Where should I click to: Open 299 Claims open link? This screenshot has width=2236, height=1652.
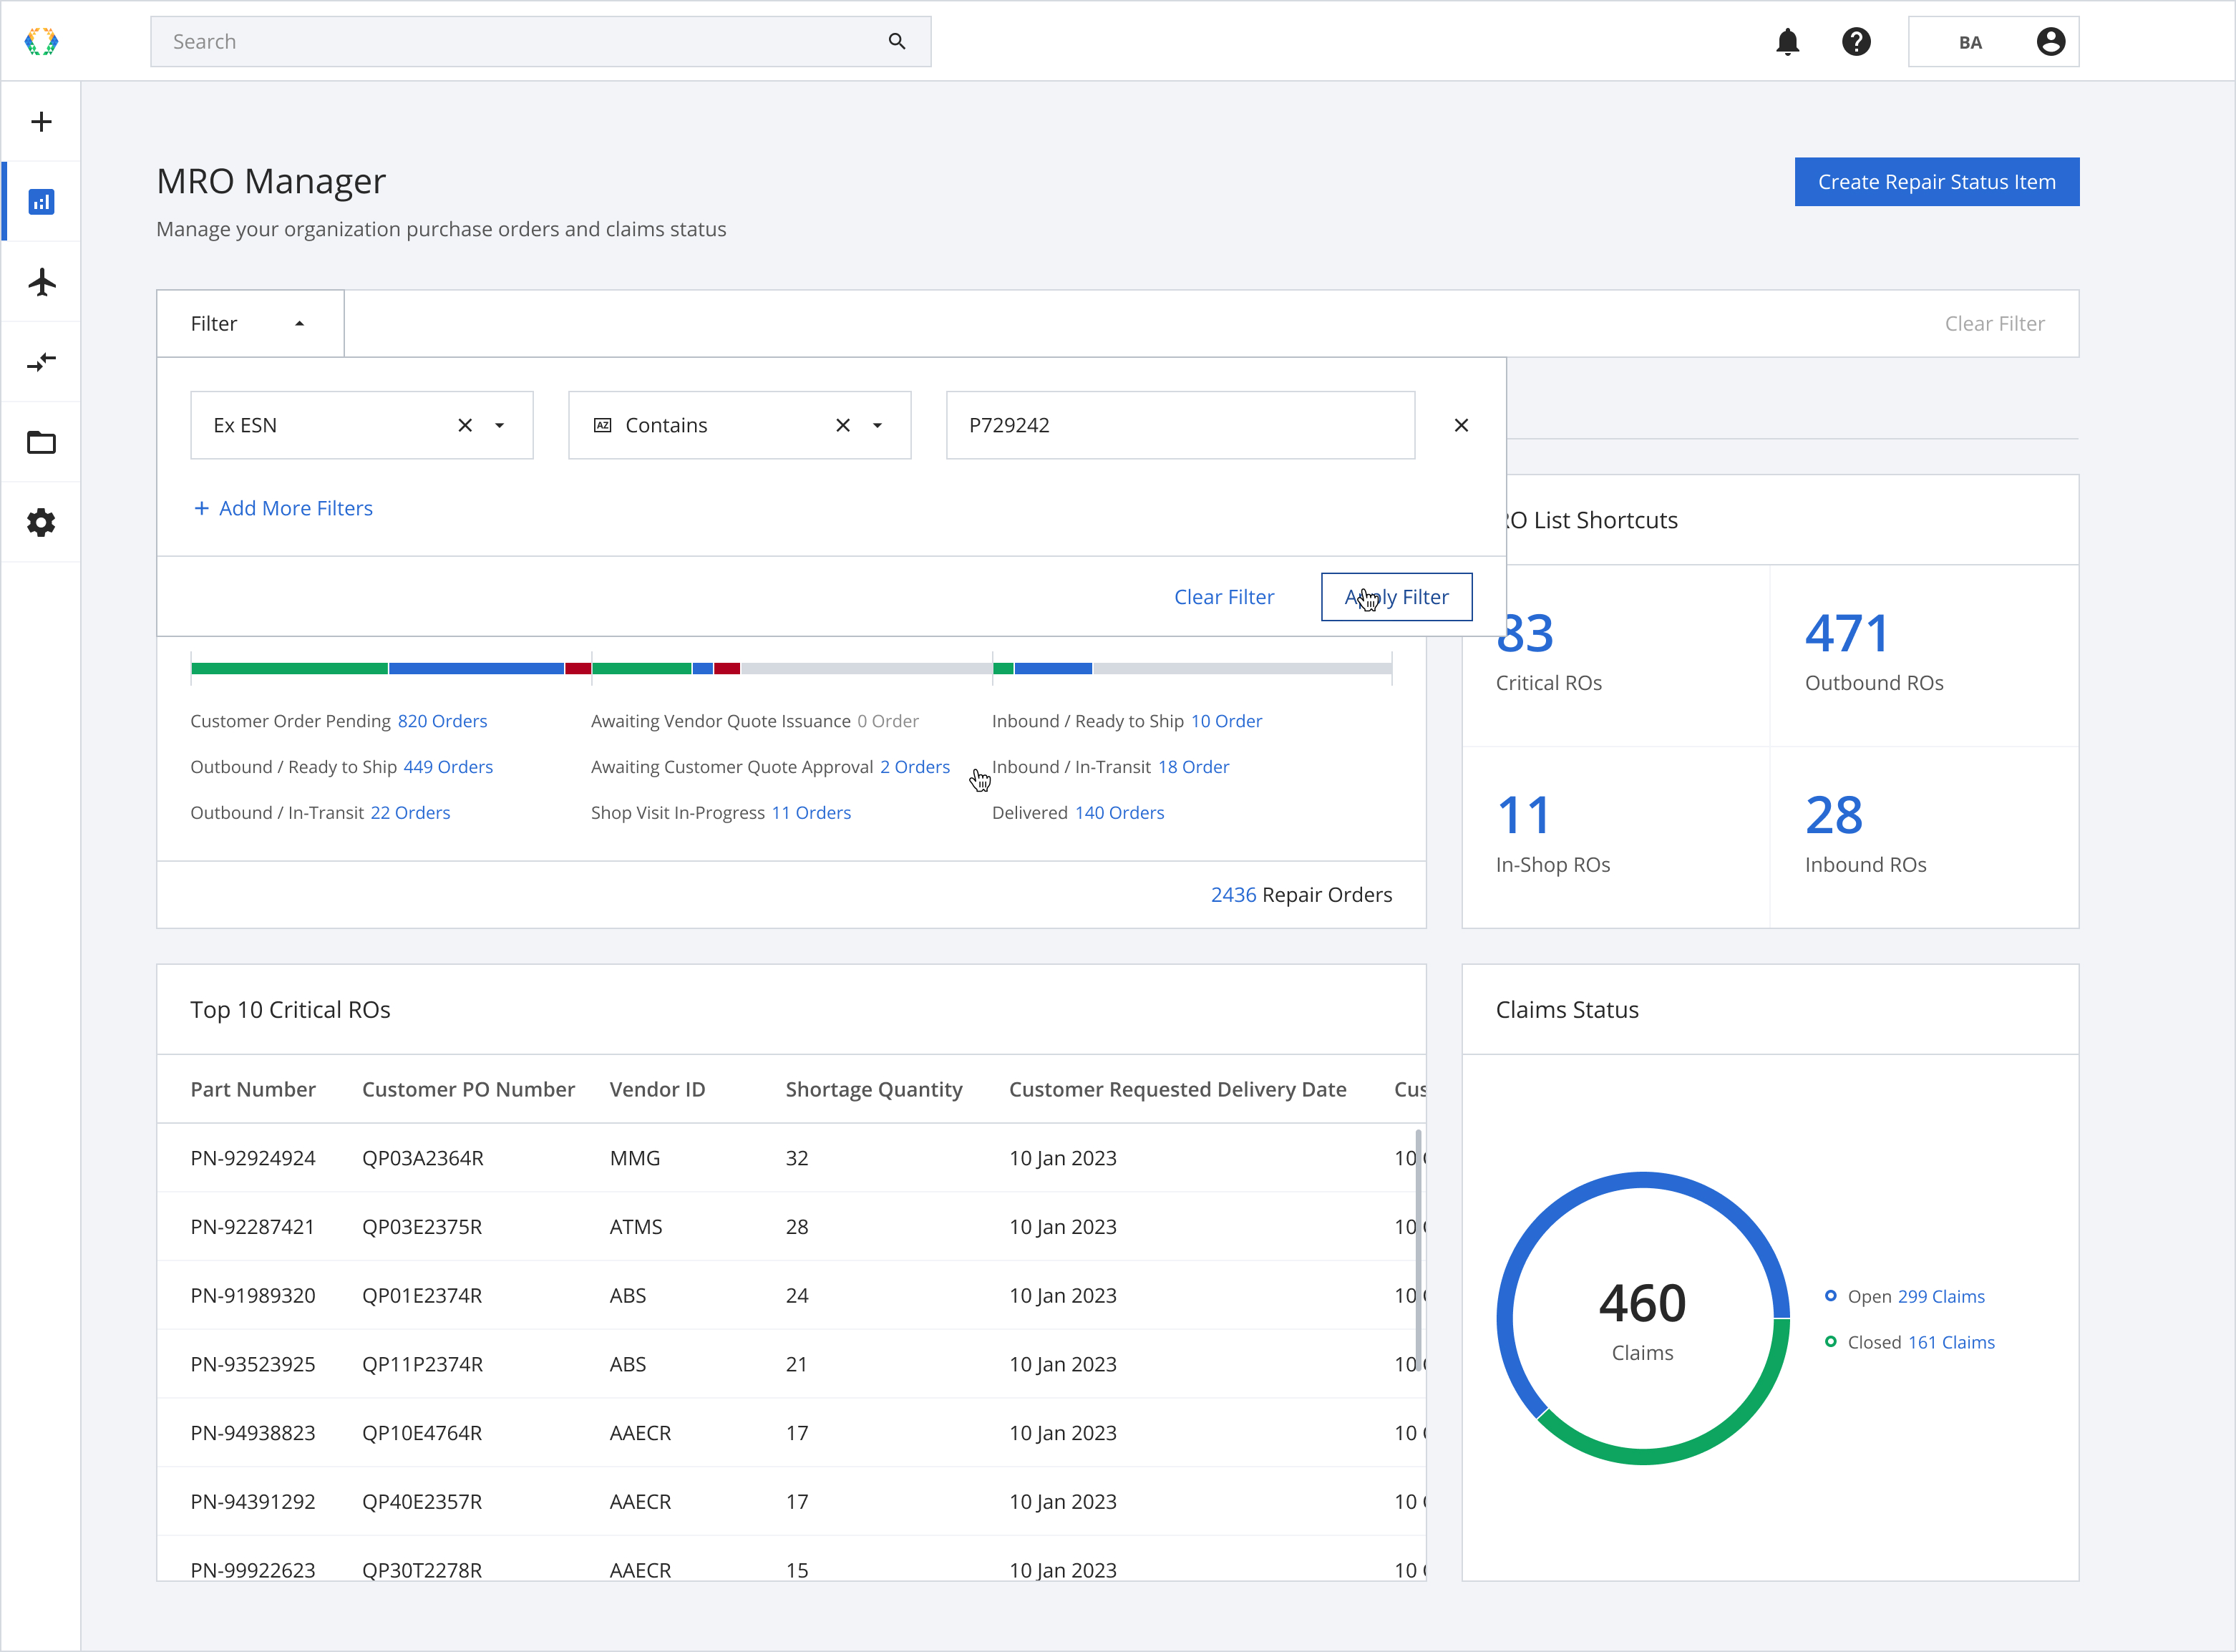coord(1941,1296)
